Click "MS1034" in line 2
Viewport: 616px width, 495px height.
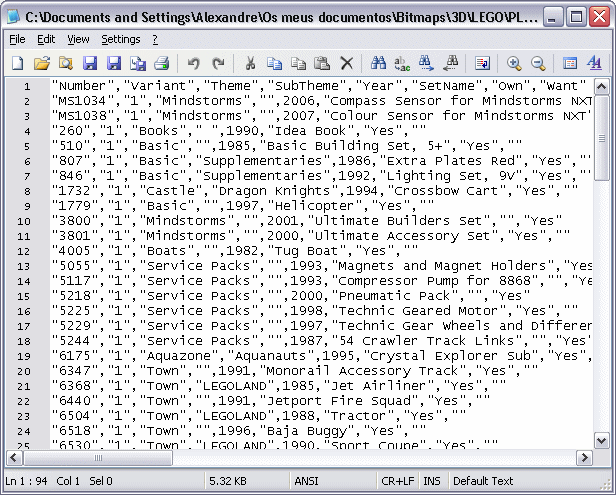[x=82, y=101]
